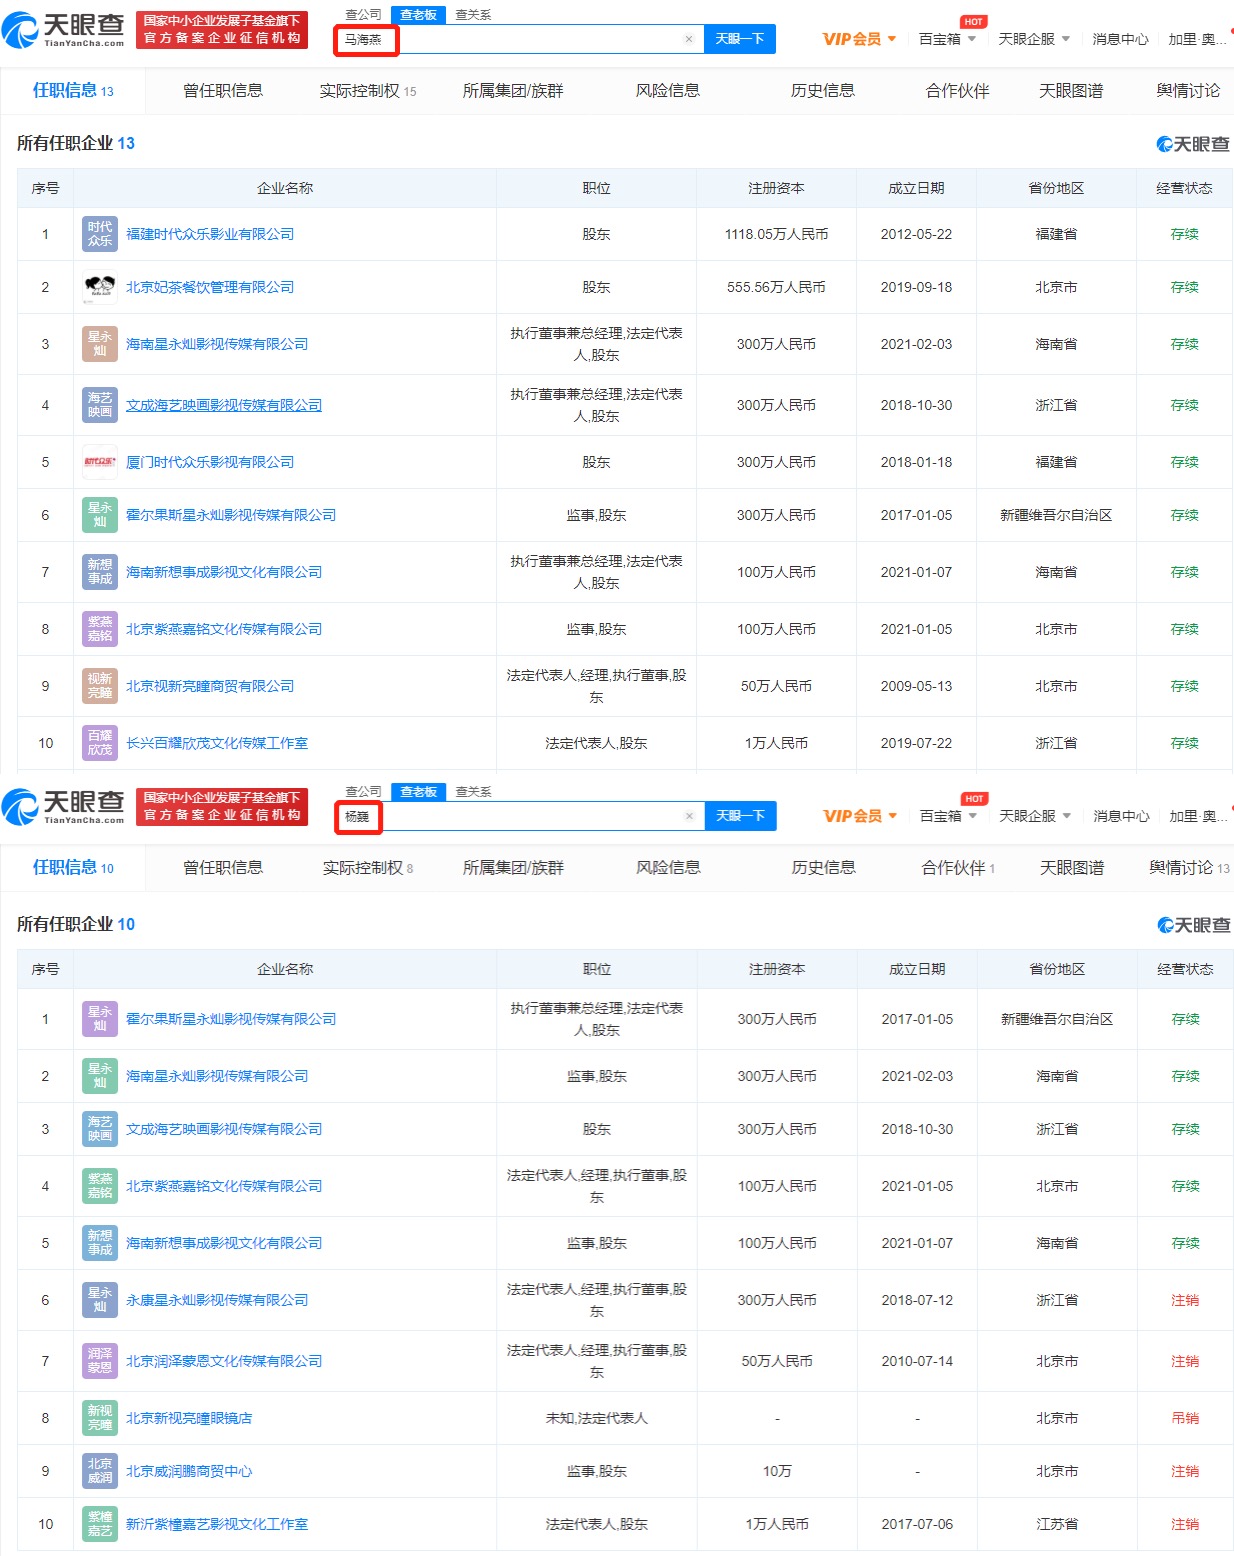Open company link 北京妃茶餐饮管理有限公司

point(210,287)
